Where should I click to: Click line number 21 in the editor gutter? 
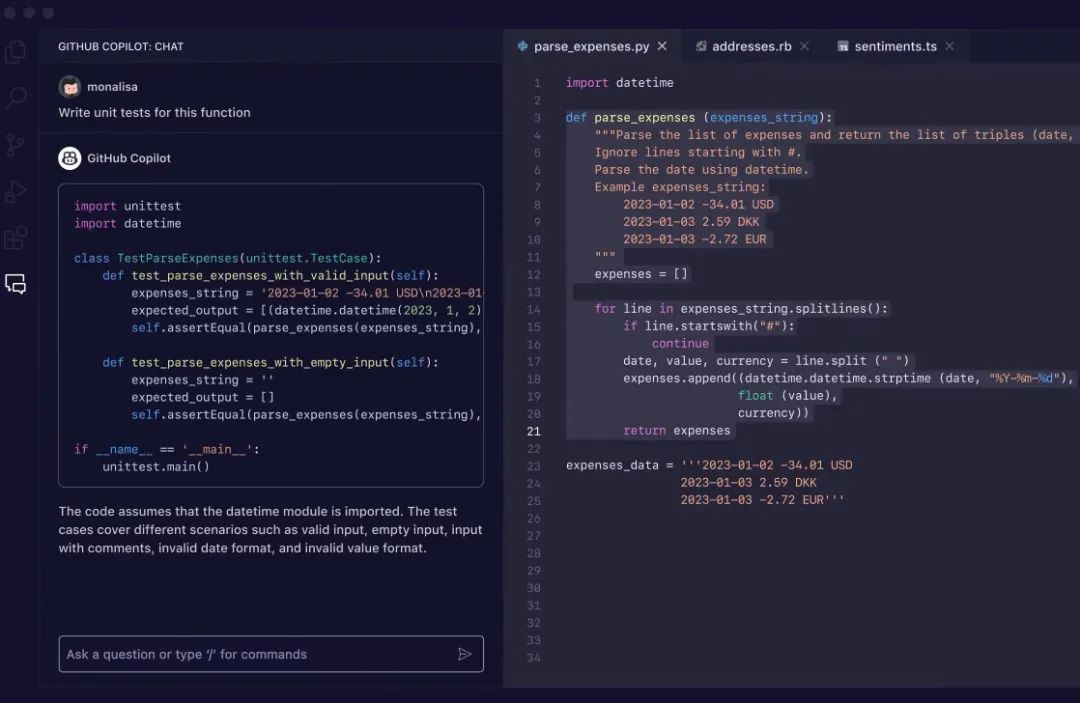(x=534, y=431)
